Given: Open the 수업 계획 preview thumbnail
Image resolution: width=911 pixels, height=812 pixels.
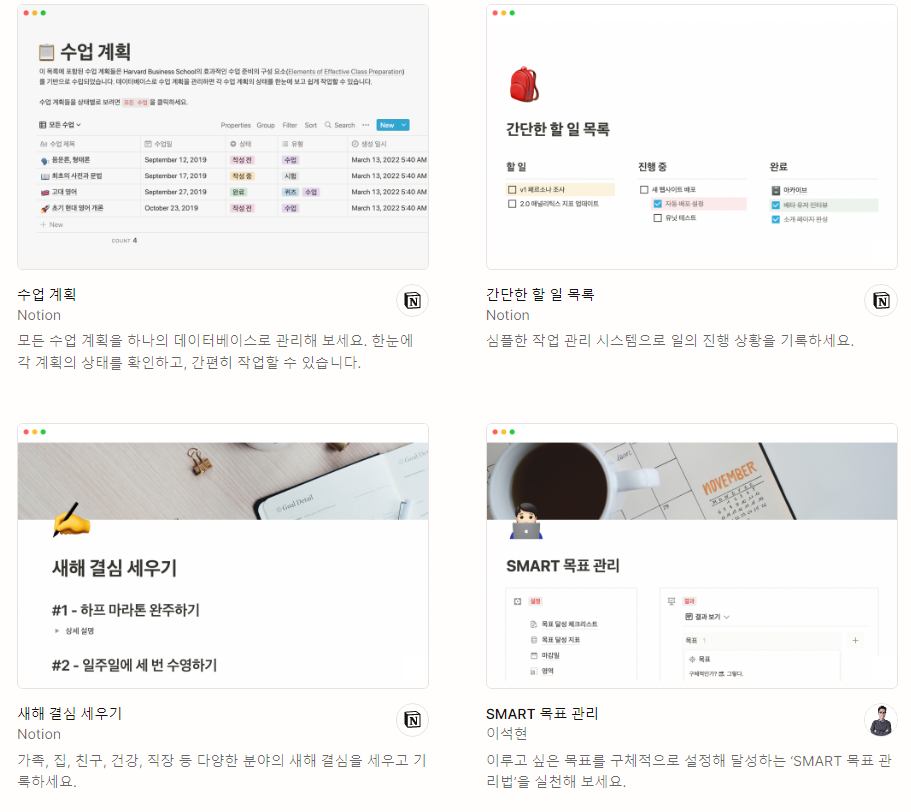Looking at the screenshot, I should point(223,137).
